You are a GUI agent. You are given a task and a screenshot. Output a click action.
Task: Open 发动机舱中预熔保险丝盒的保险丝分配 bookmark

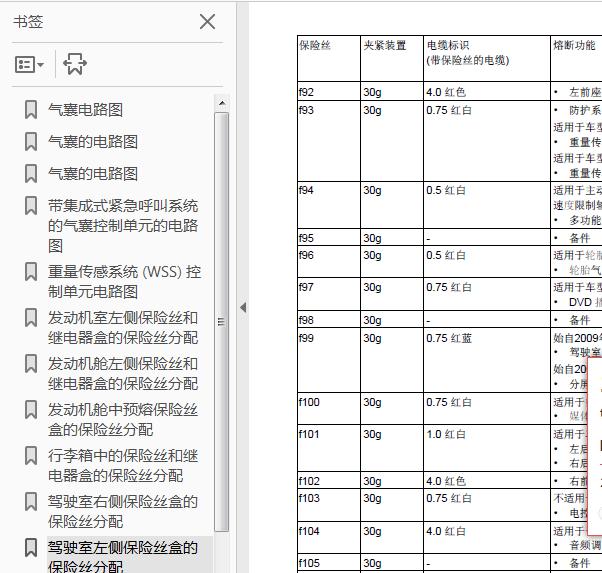click(123, 419)
